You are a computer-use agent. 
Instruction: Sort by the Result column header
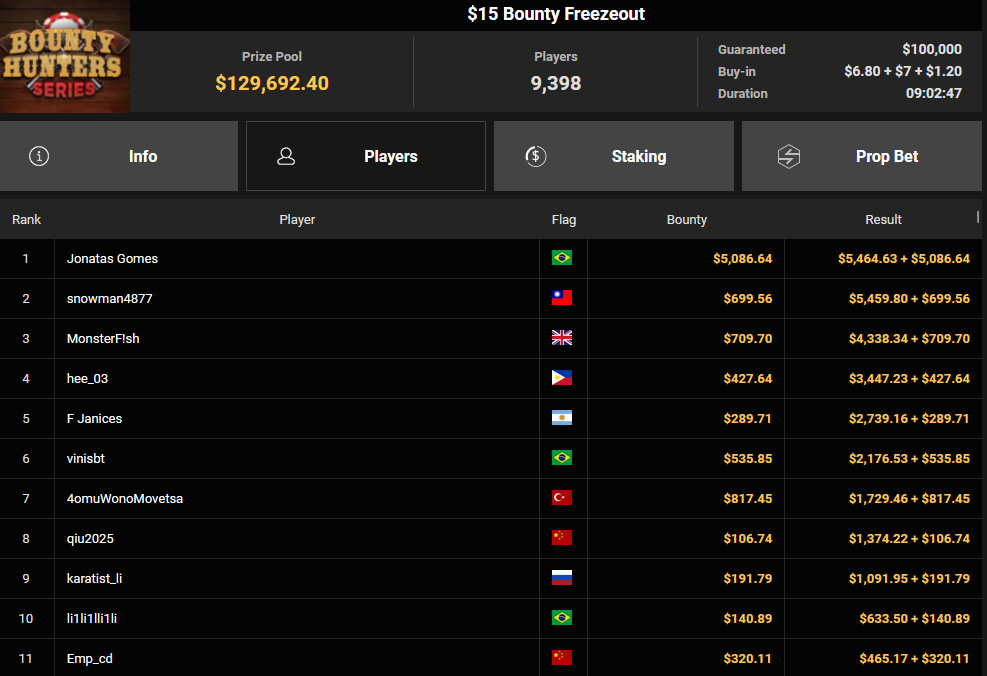(x=883, y=219)
